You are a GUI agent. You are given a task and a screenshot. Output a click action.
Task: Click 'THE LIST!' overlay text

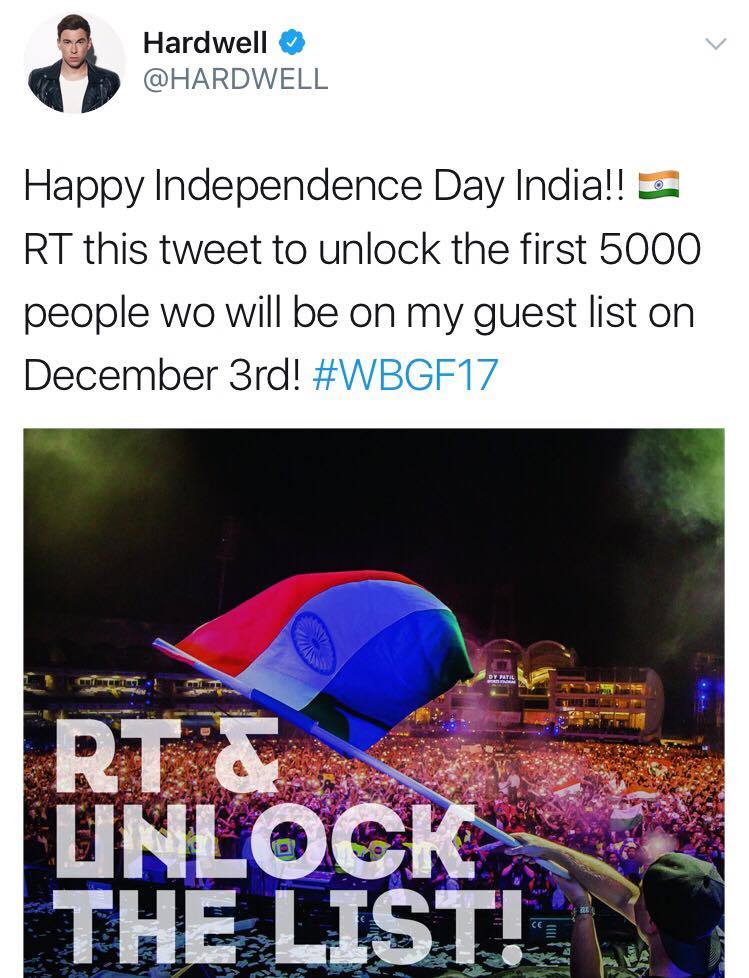click(x=288, y=926)
